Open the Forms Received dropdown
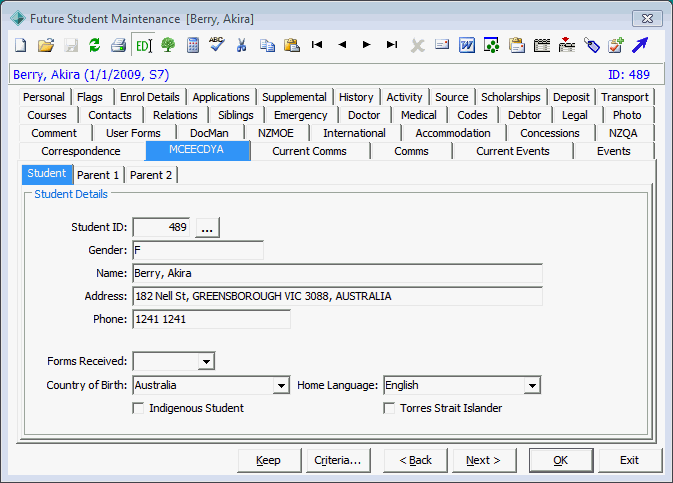The image size is (673, 483). [206, 361]
